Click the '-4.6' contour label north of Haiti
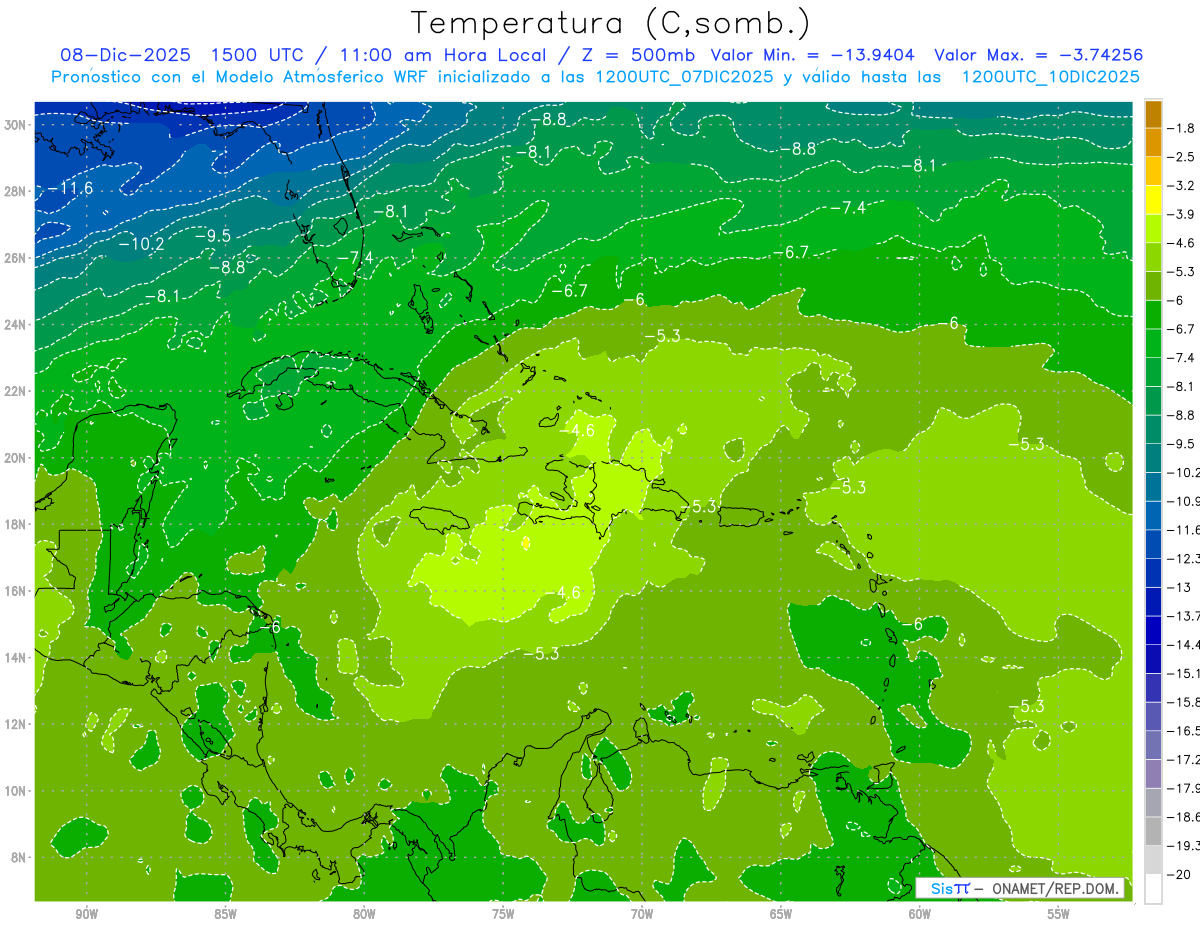 tap(577, 430)
